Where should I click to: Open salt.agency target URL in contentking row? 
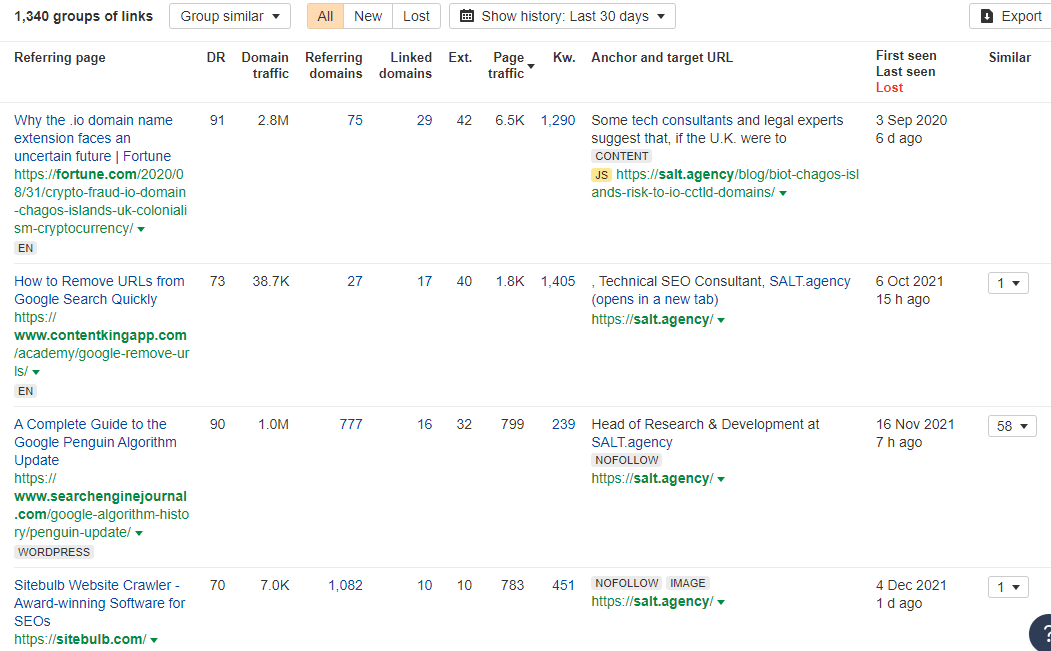click(x=652, y=320)
